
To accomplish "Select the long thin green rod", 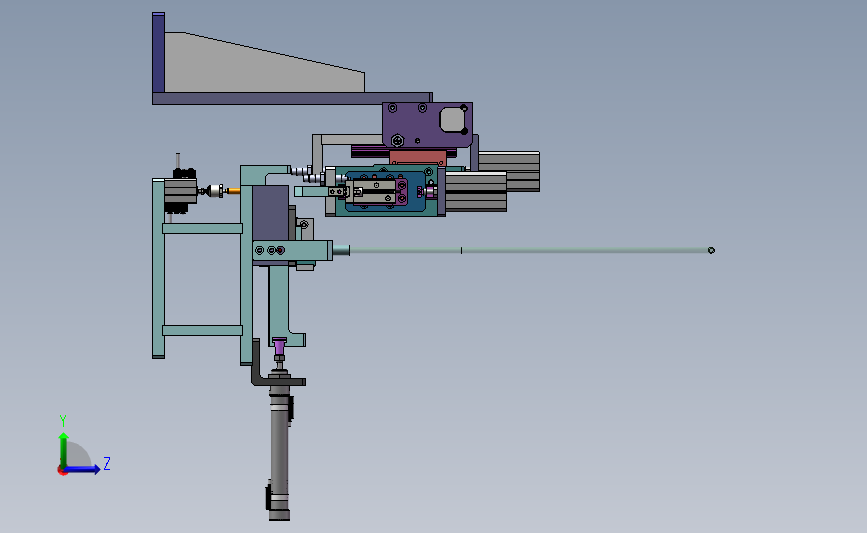I will pos(528,250).
